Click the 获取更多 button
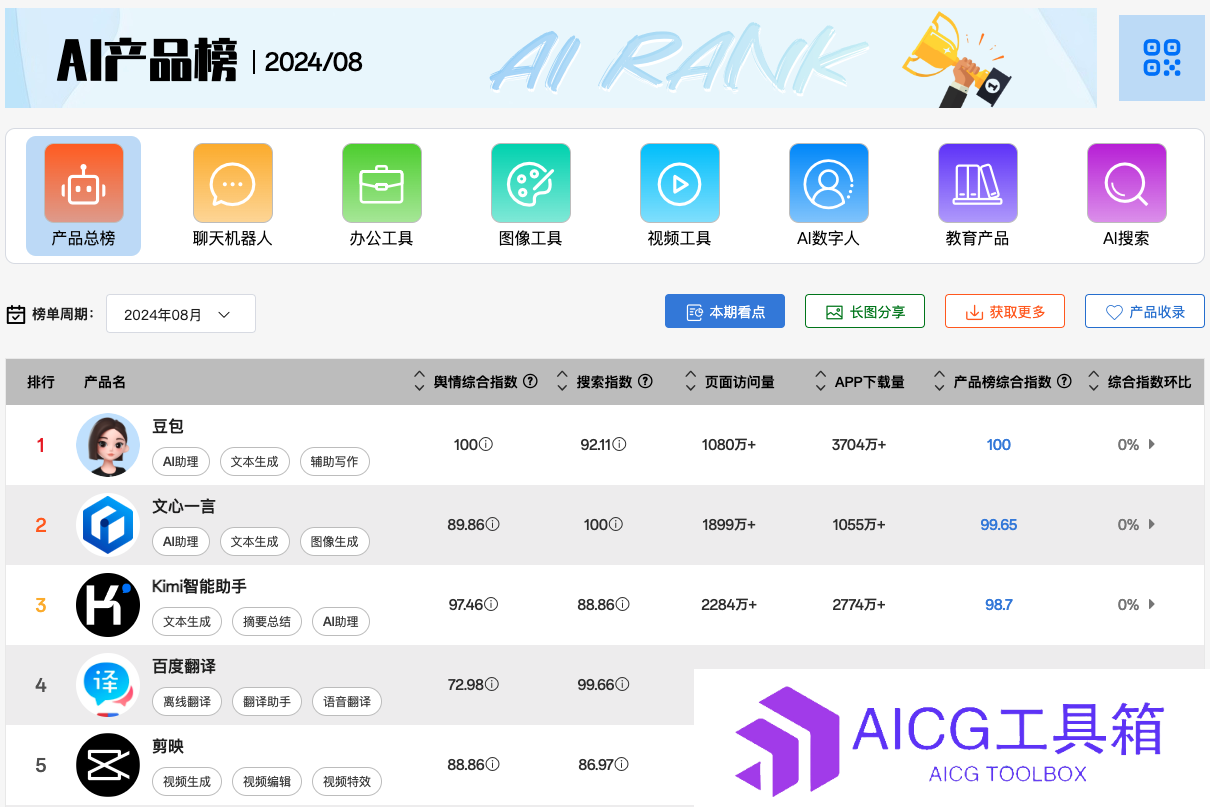 tap(1005, 311)
